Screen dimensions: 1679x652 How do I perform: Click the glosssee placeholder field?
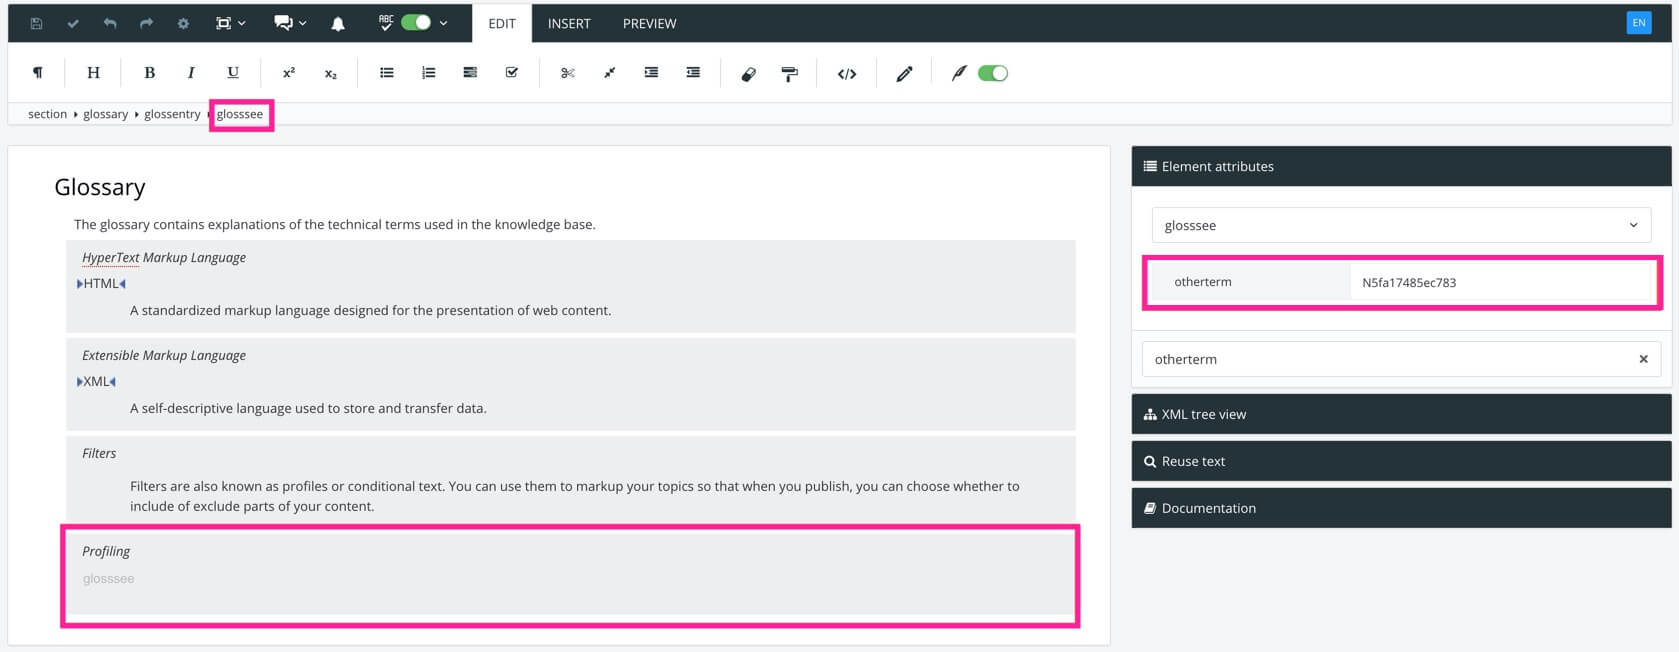click(x=108, y=578)
